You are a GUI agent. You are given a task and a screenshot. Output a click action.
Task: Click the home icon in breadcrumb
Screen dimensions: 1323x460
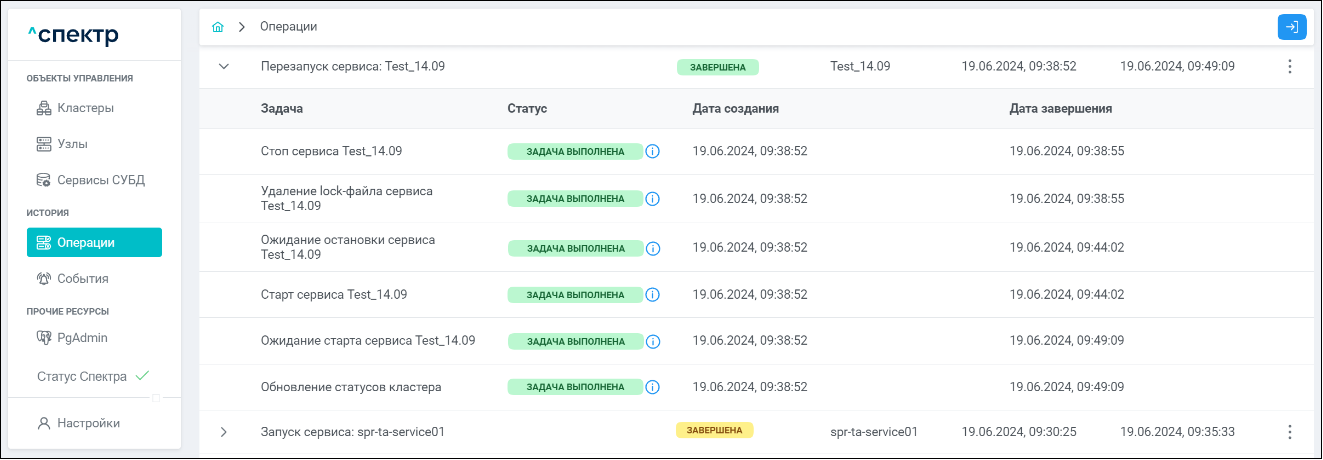pyautogui.click(x=218, y=27)
